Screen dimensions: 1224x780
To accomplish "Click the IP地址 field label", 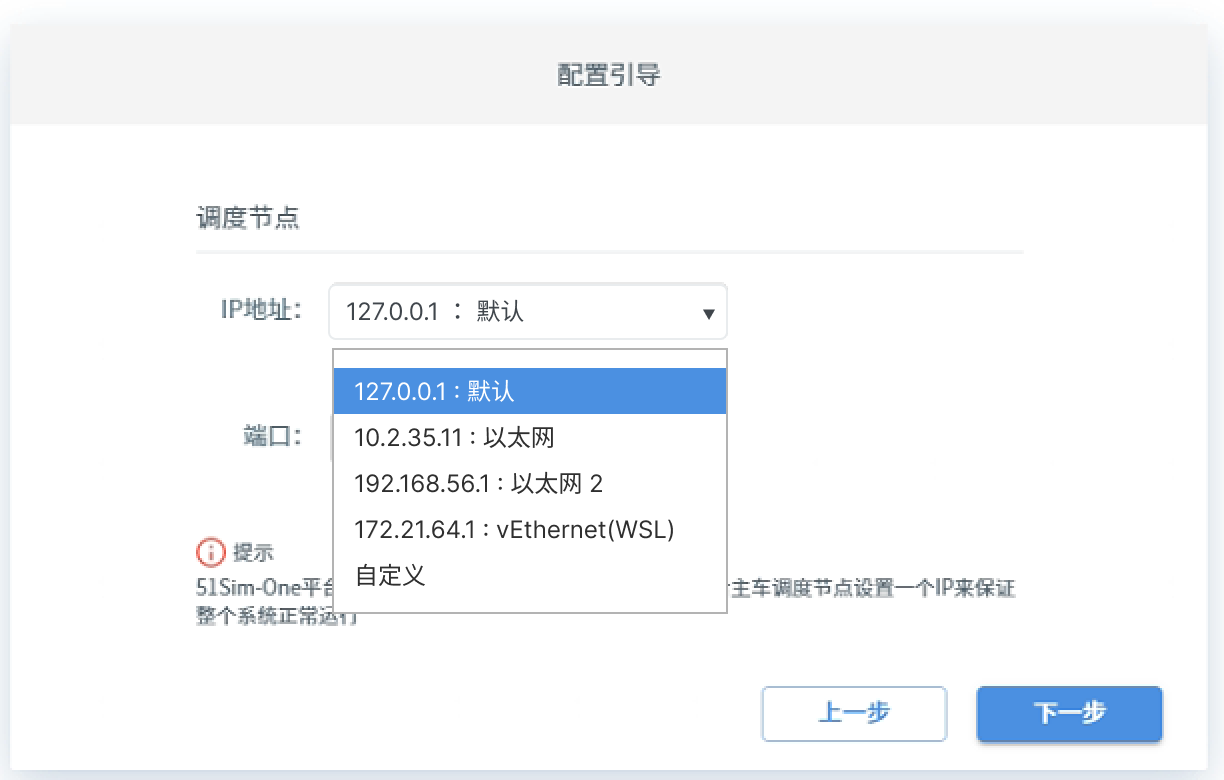I will (x=261, y=310).
